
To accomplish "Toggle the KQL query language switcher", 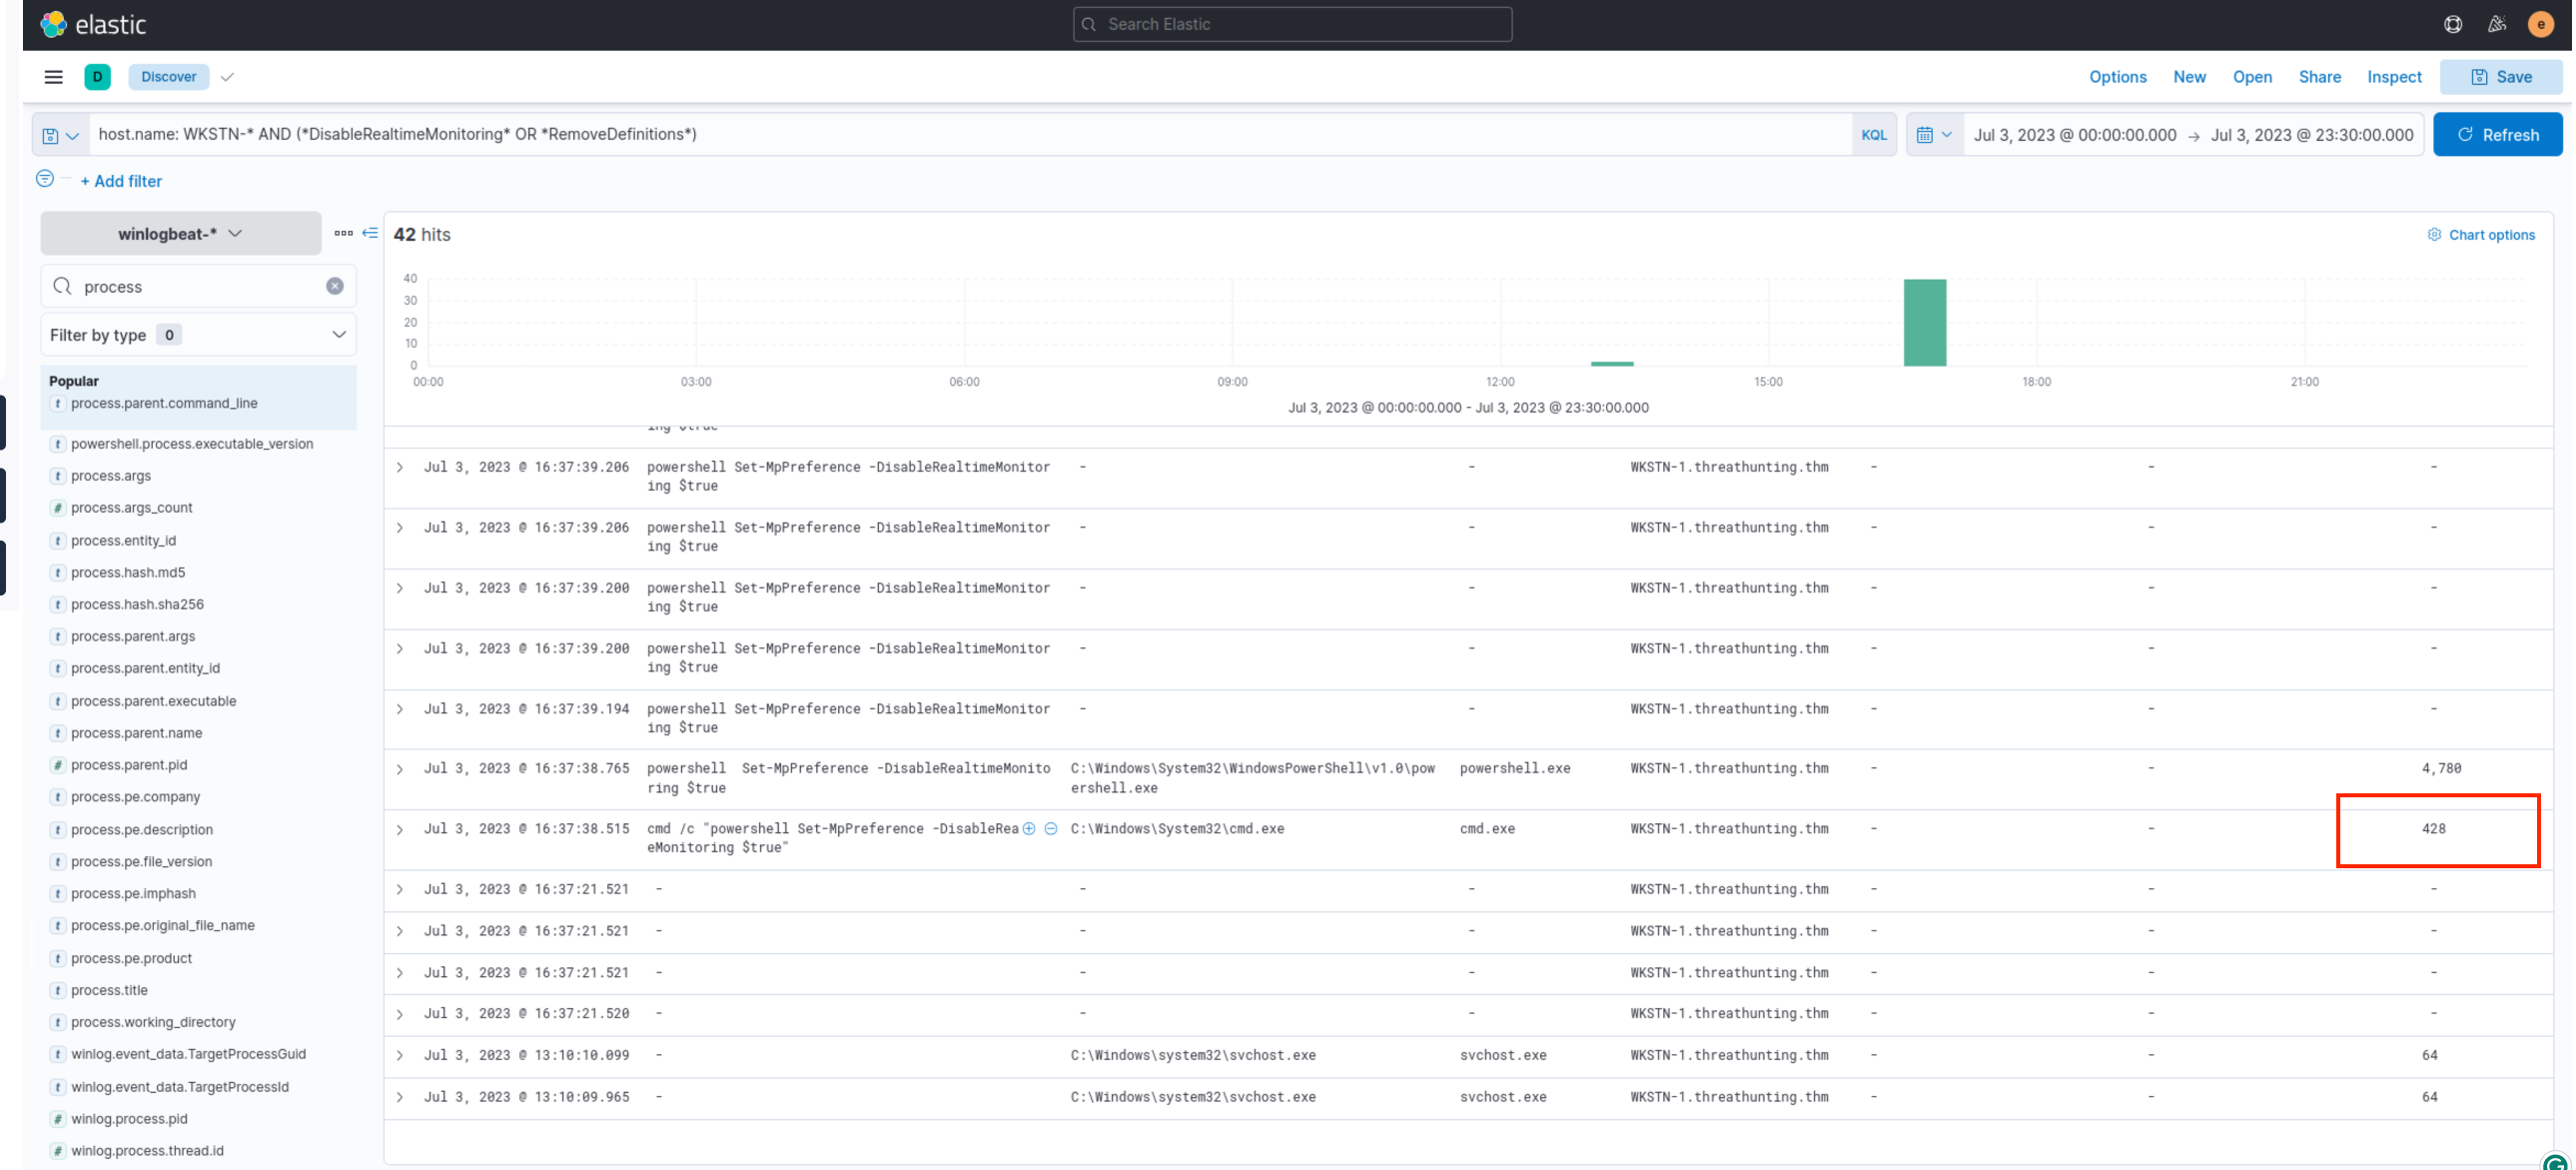I will [1874, 135].
